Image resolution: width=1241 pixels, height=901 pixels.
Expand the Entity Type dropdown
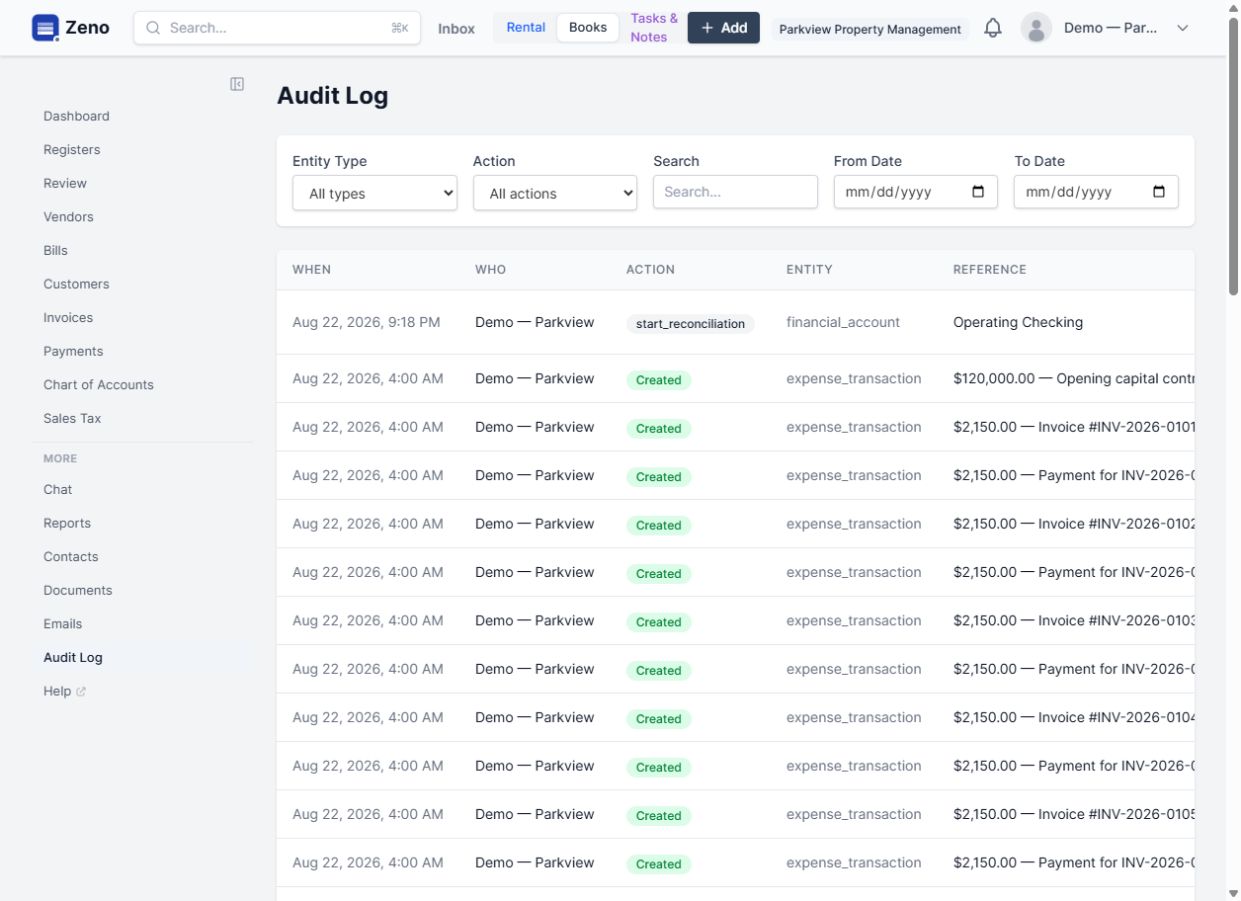coord(375,193)
